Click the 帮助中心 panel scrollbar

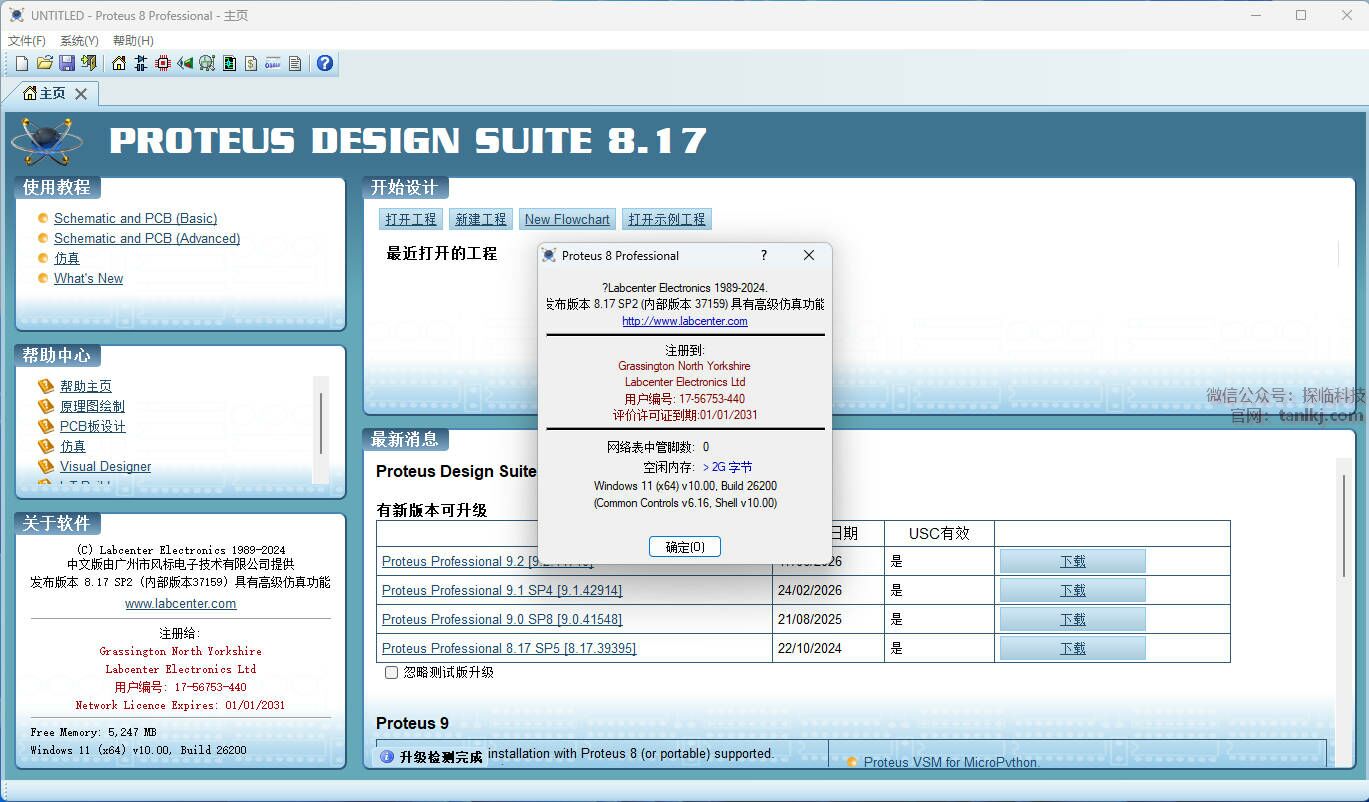pos(321,430)
